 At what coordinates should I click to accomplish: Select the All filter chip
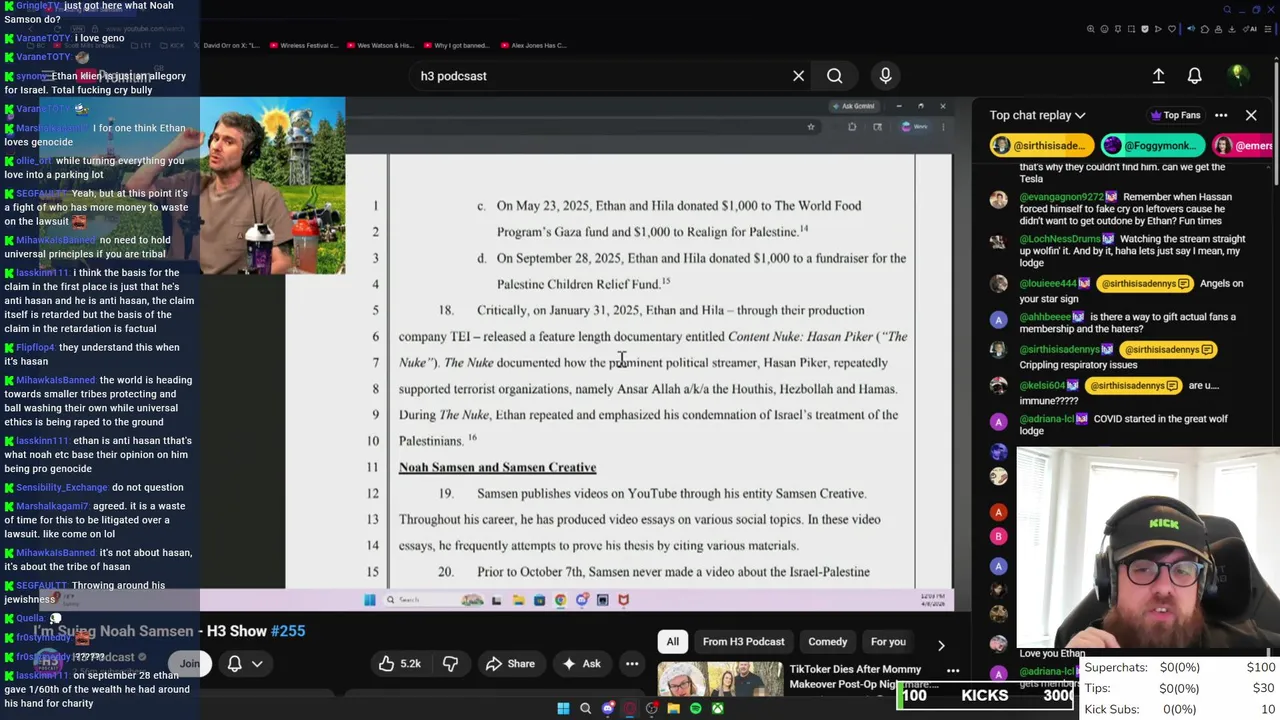click(673, 642)
